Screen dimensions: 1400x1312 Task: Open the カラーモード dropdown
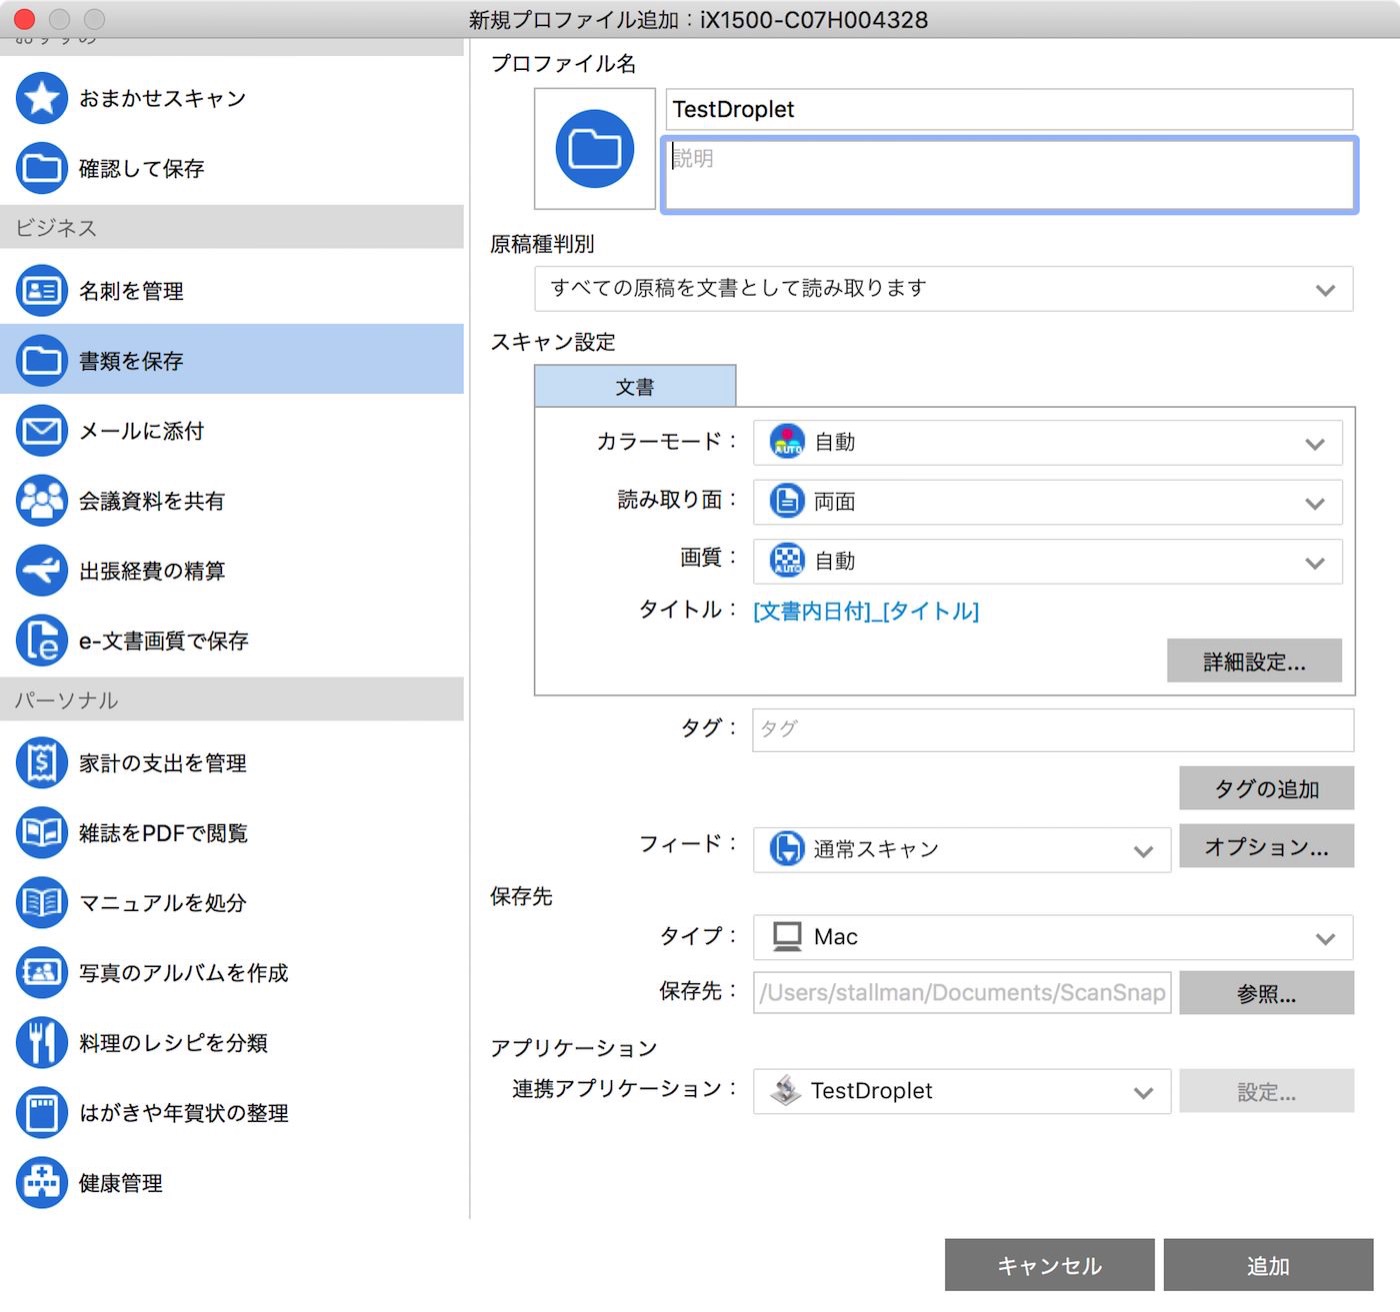[x=1047, y=442]
